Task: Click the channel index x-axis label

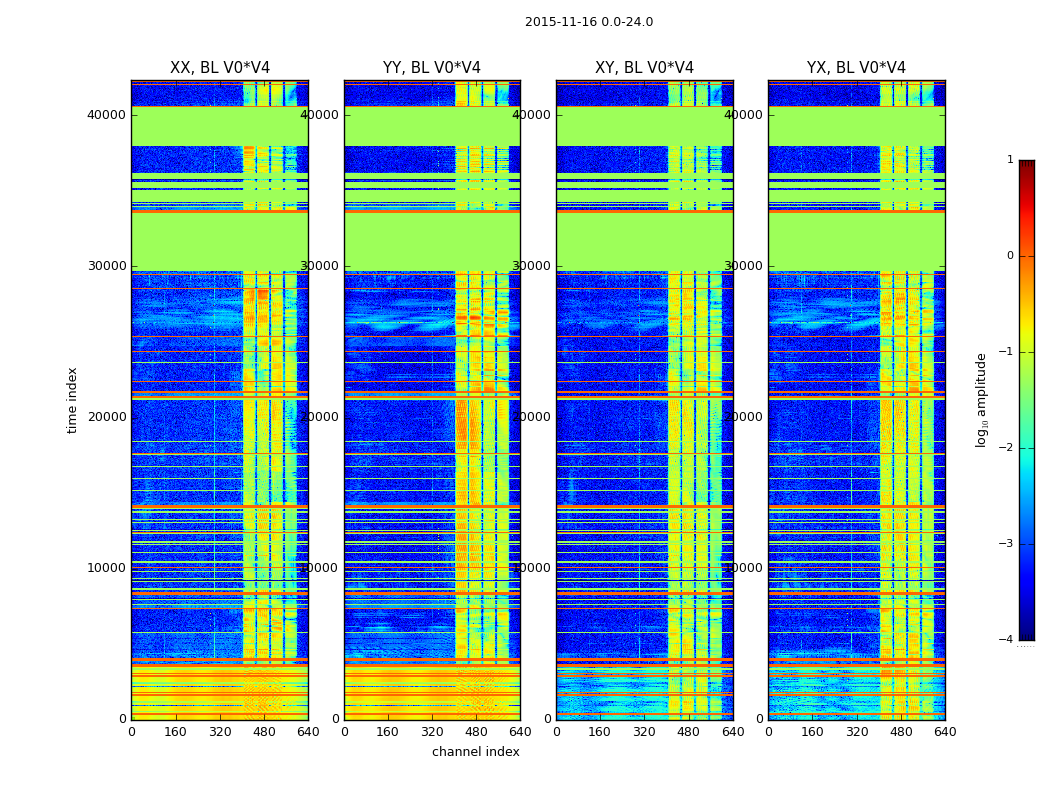Action: (475, 752)
